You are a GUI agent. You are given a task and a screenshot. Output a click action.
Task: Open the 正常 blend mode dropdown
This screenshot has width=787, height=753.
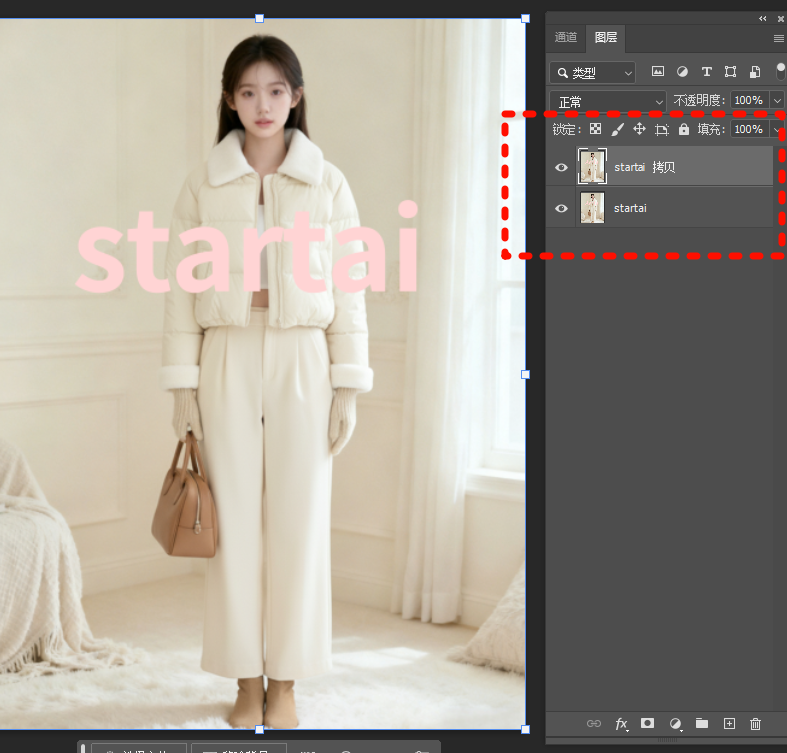pos(608,102)
